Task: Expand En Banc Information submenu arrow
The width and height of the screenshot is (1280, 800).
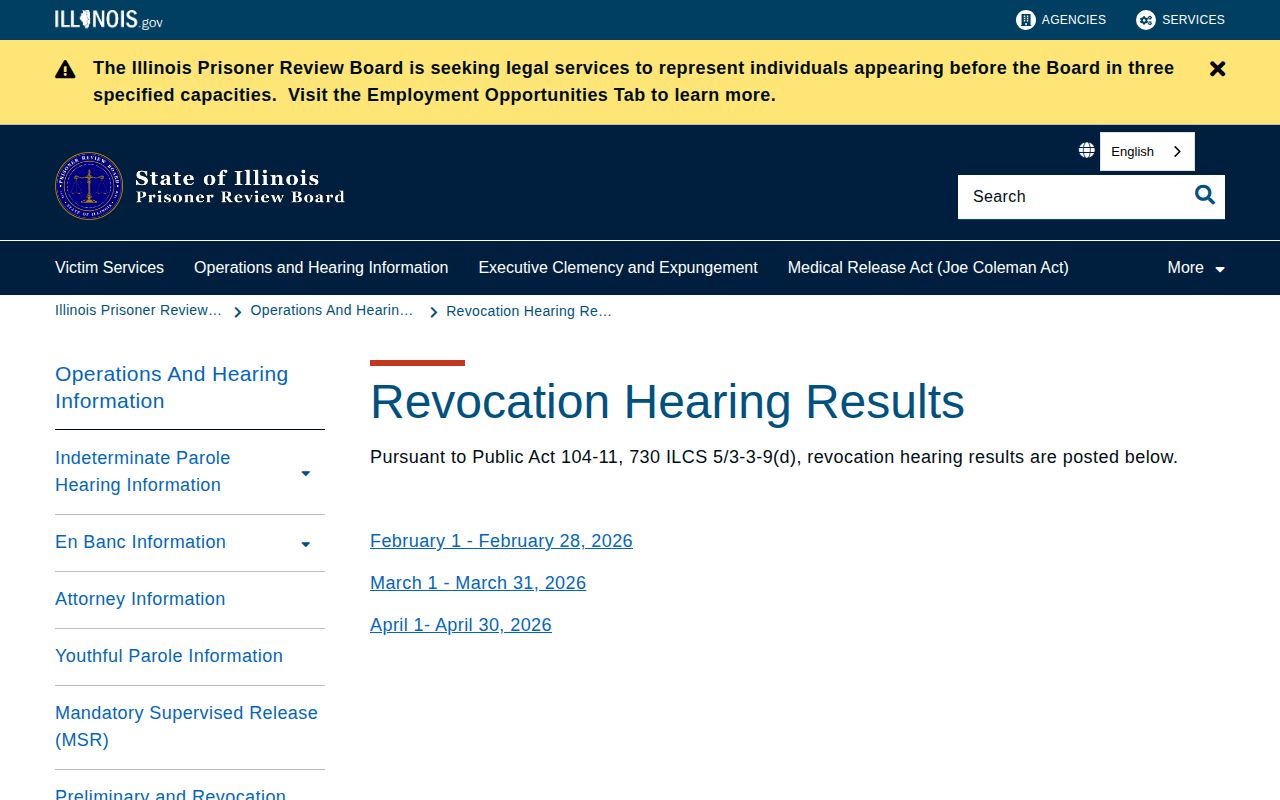Action: pyautogui.click(x=306, y=544)
